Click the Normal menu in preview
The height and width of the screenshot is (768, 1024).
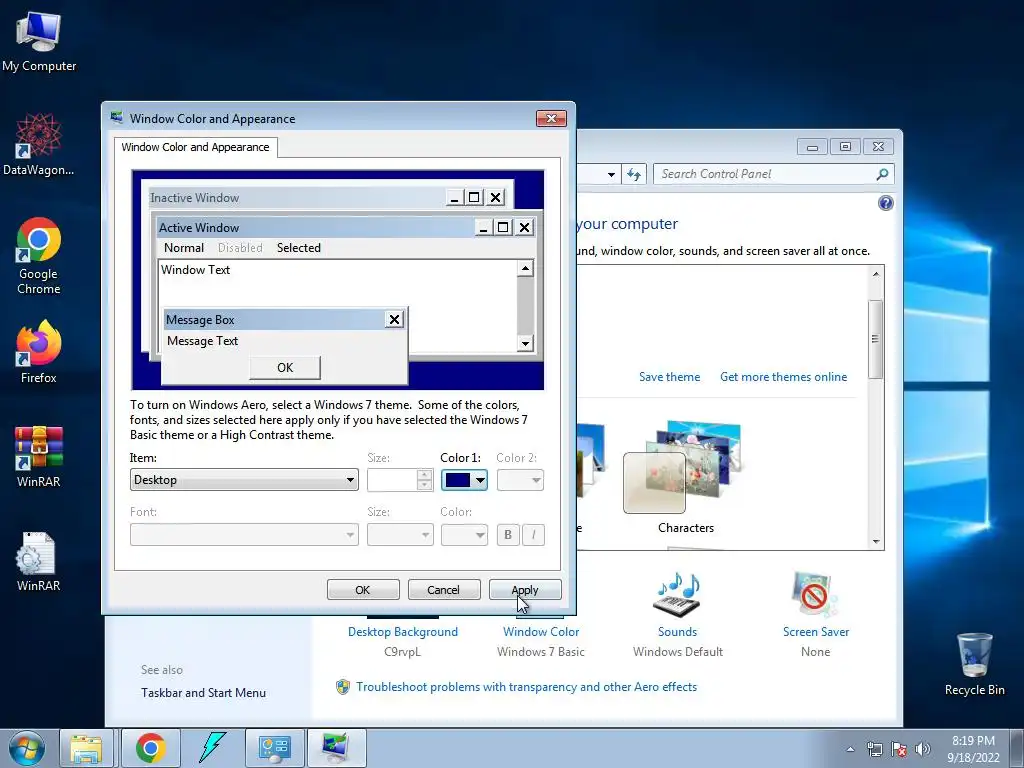pyautogui.click(x=184, y=248)
